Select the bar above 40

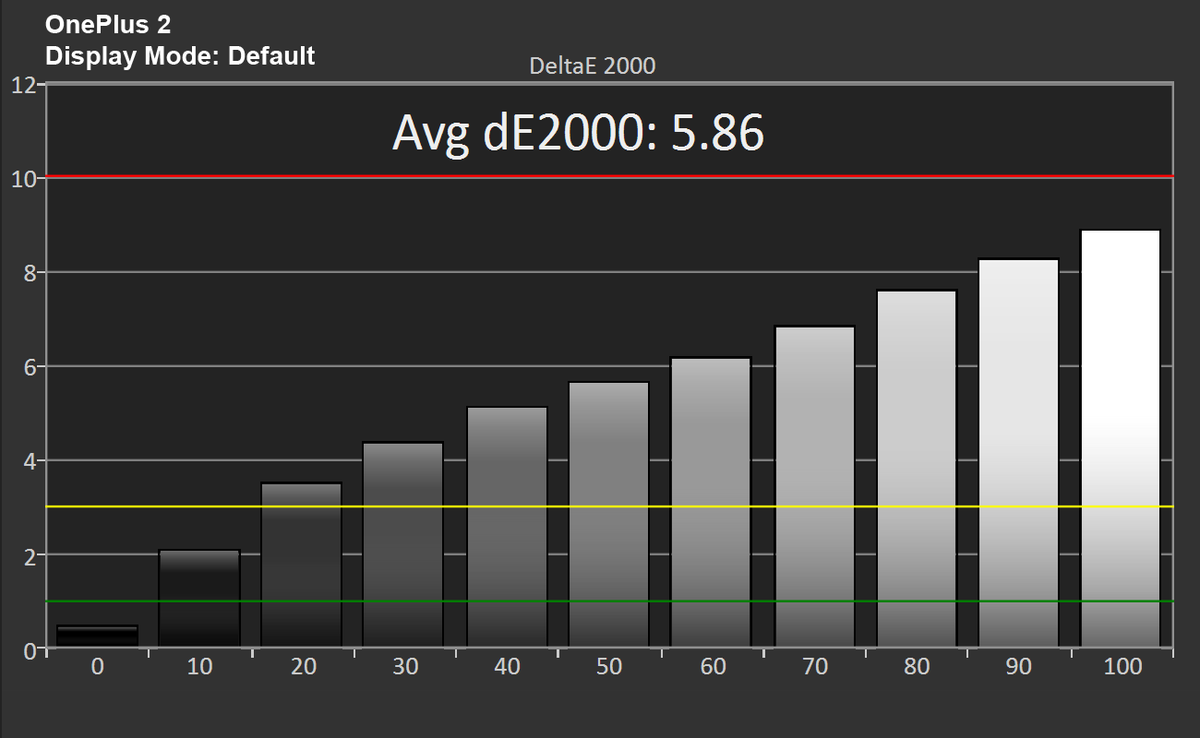click(507, 528)
